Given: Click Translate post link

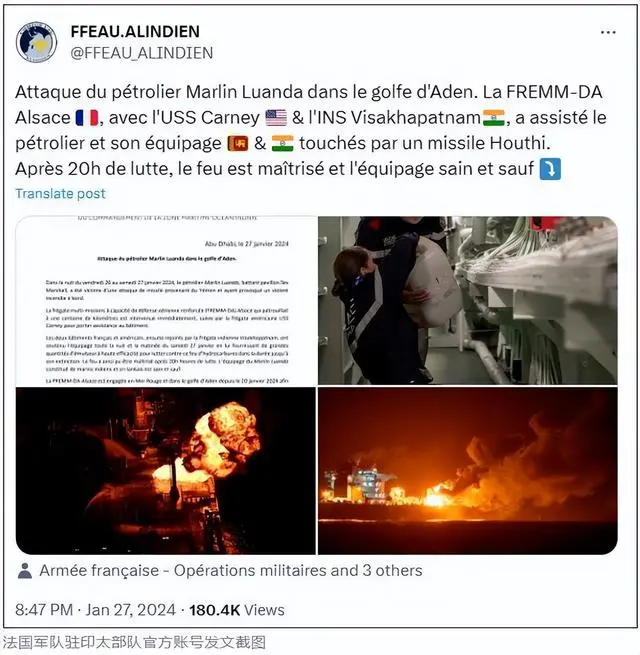Looking at the screenshot, I should (x=61, y=193).
